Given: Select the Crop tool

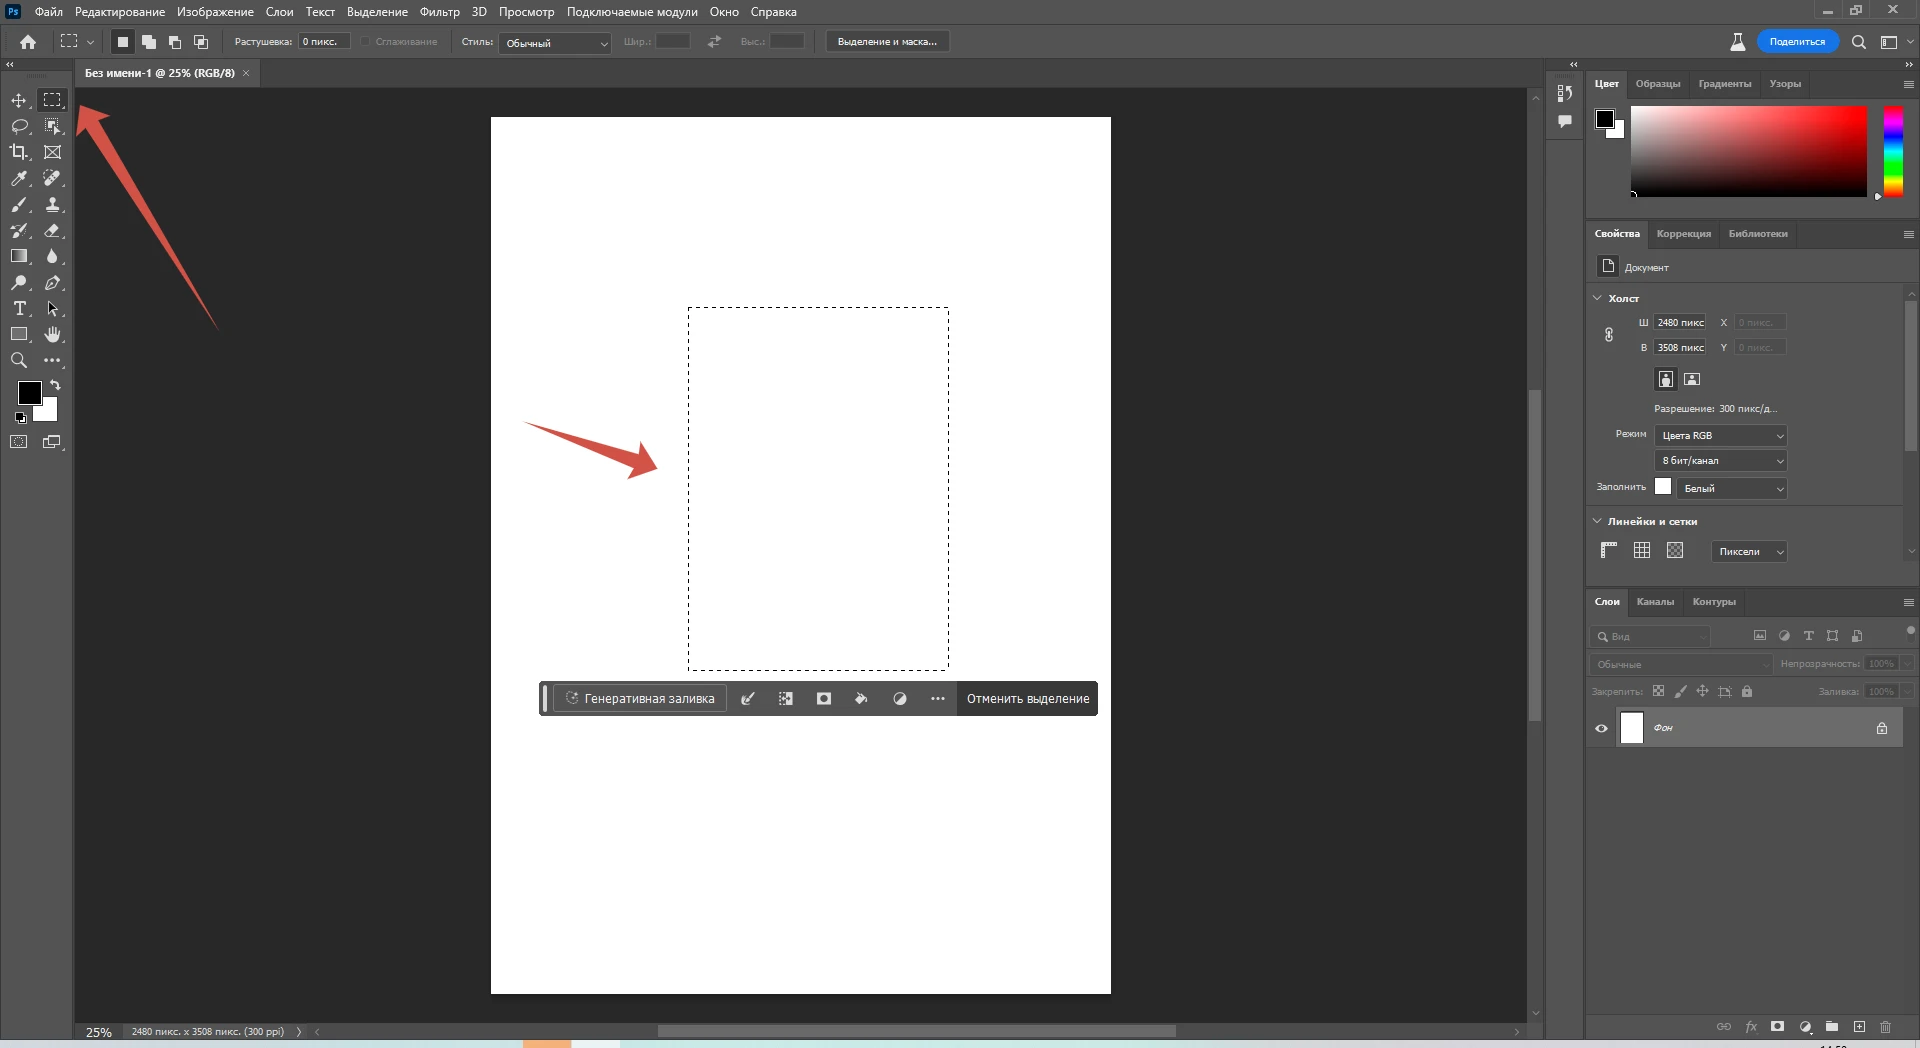Looking at the screenshot, I should click(x=19, y=152).
